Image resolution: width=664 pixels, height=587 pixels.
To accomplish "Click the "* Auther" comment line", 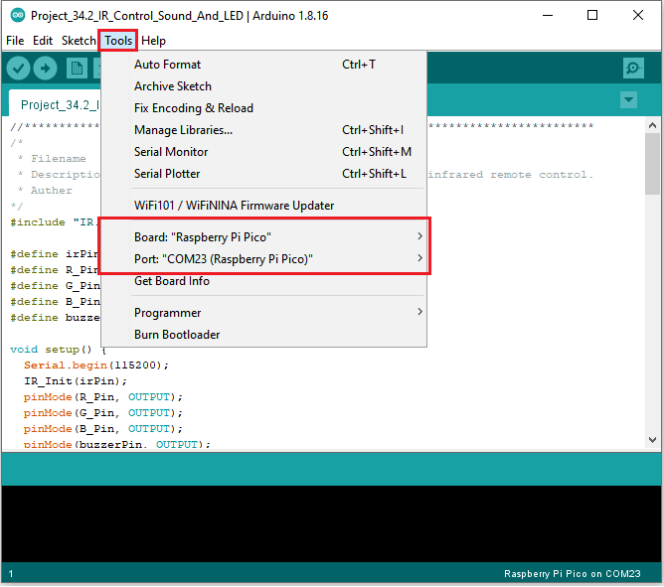I will [x=45, y=191].
